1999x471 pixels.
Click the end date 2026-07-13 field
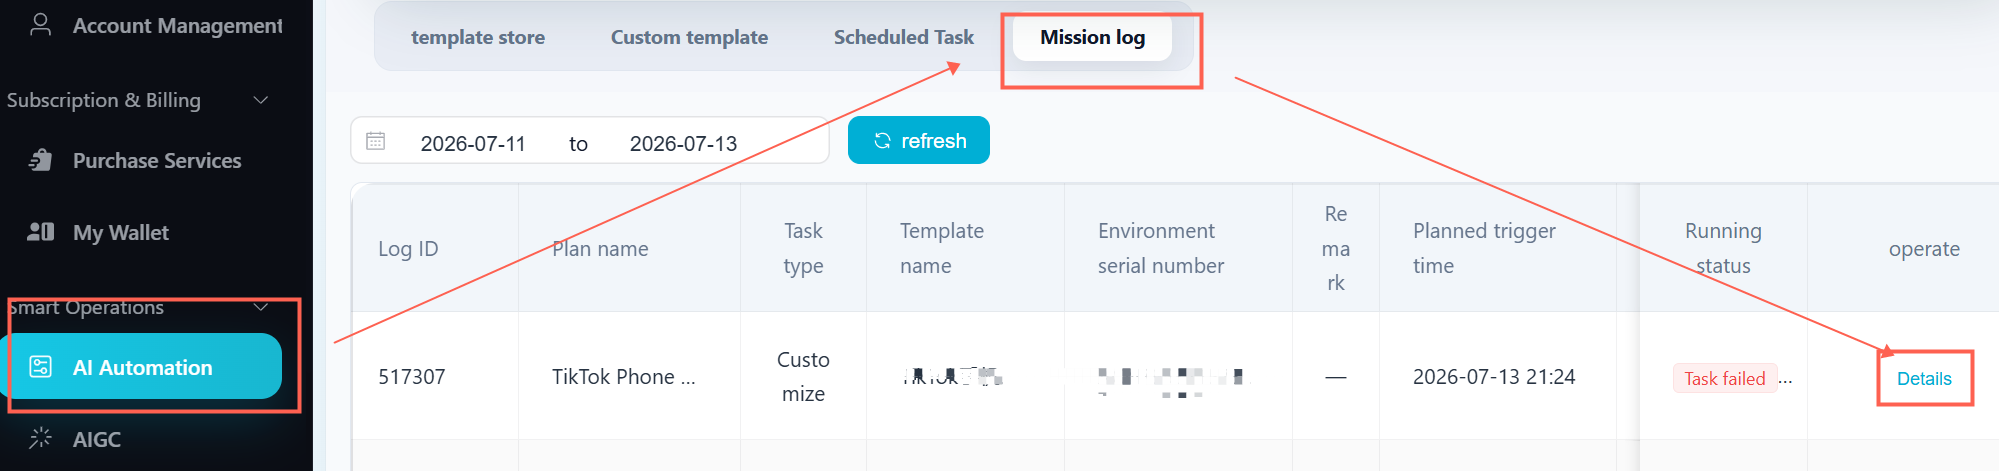tap(683, 143)
